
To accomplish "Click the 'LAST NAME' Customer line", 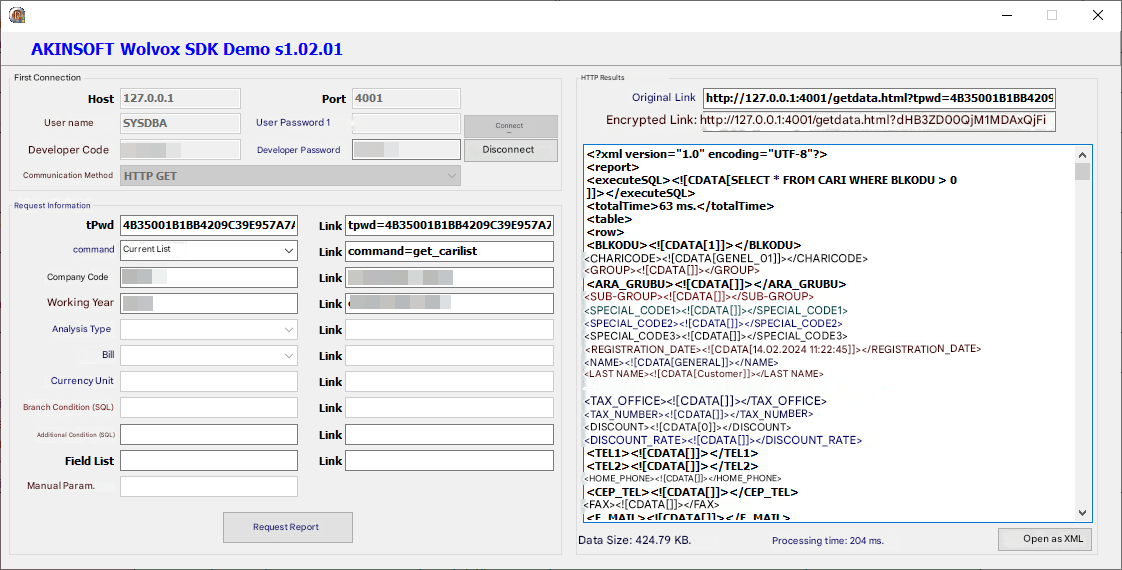I will (x=704, y=374).
